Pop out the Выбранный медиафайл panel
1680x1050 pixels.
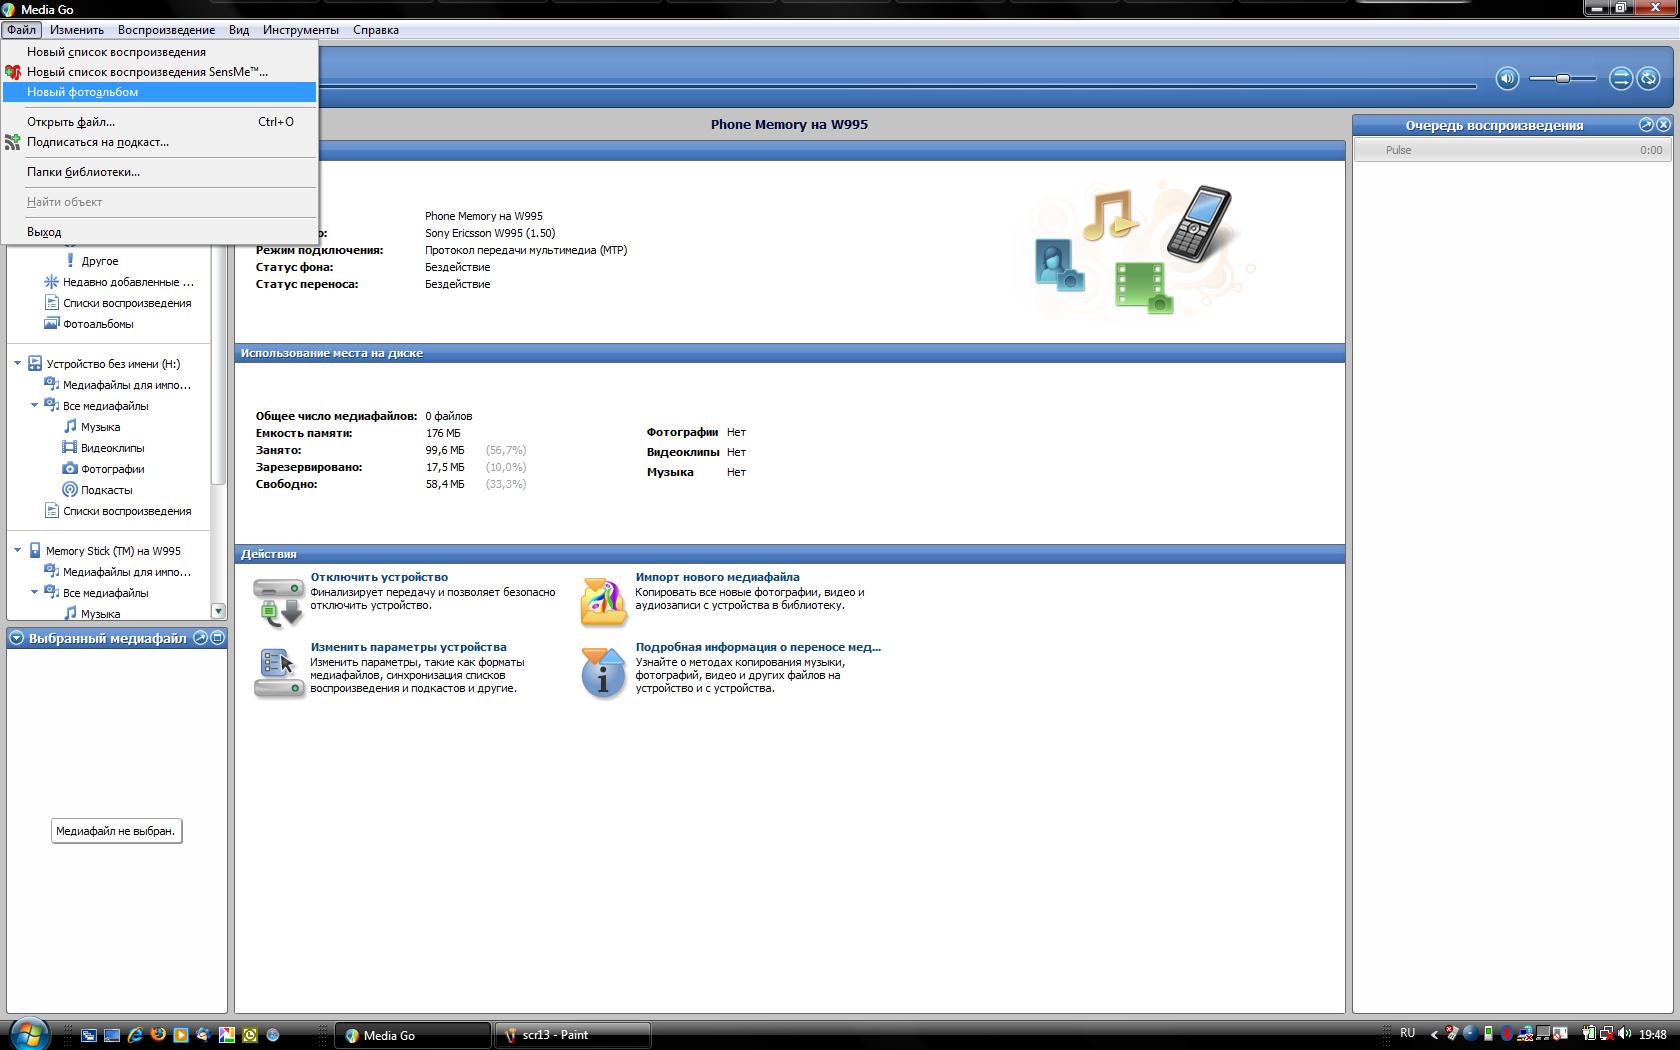[x=200, y=638]
